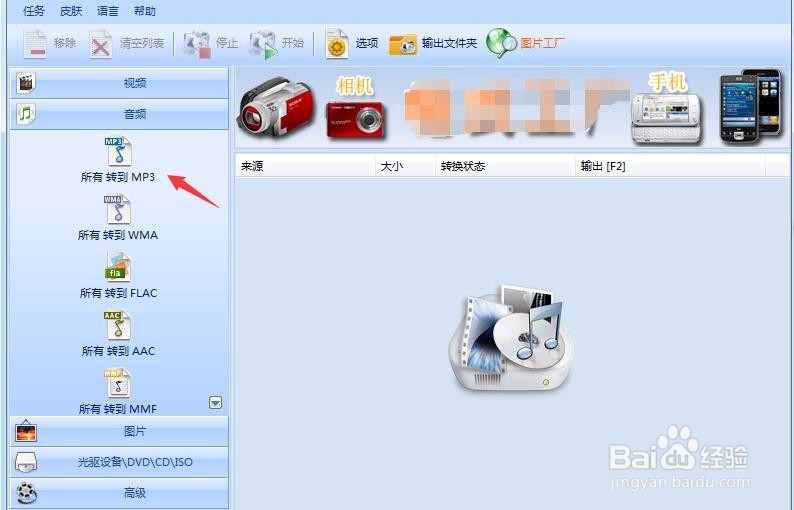Click the 所有 转到 FLAC label text
Image resolution: width=794 pixels, height=510 pixels.
pyautogui.click(x=118, y=293)
